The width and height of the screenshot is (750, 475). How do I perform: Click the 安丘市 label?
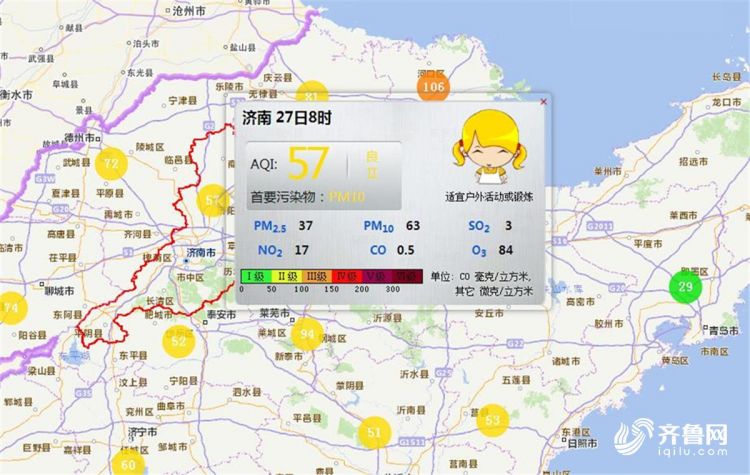pyautogui.click(x=489, y=313)
